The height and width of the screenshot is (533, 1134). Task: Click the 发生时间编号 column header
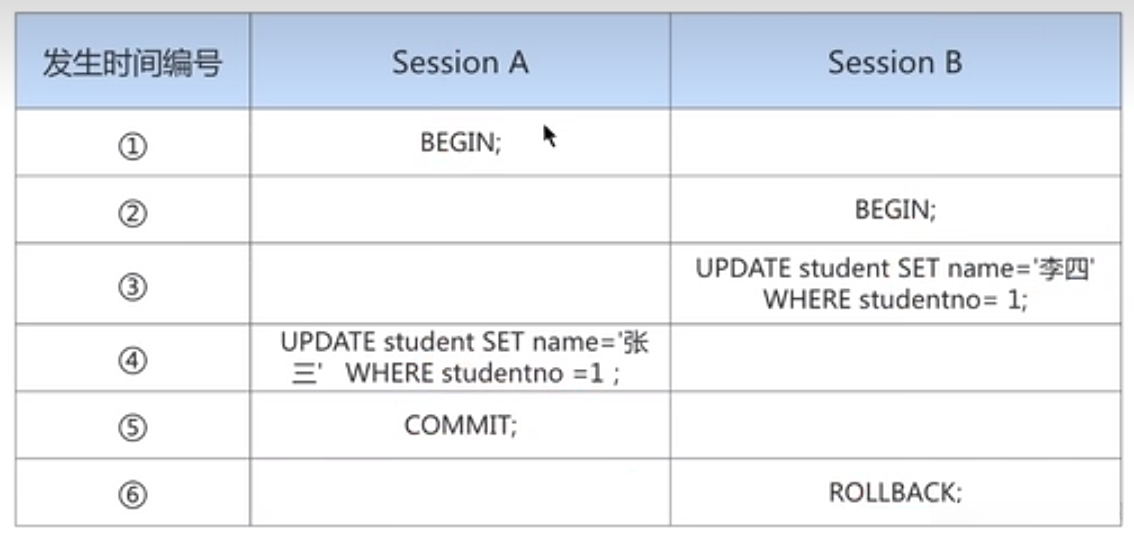pos(132,64)
